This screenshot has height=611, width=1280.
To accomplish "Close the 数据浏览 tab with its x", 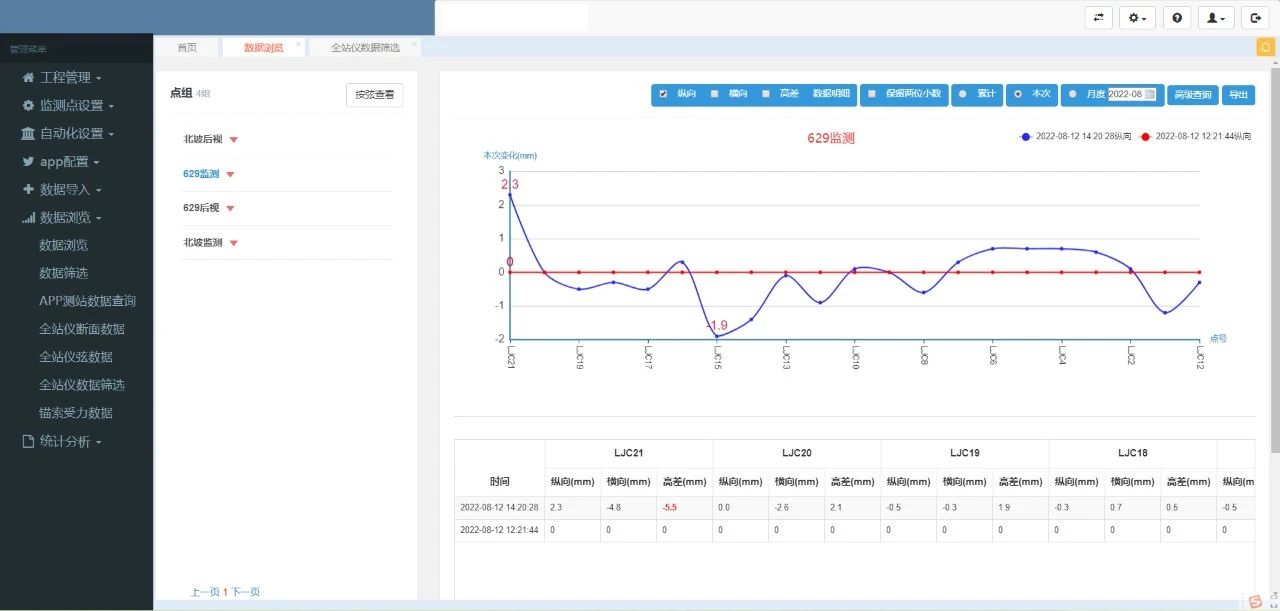I will 298,44.
